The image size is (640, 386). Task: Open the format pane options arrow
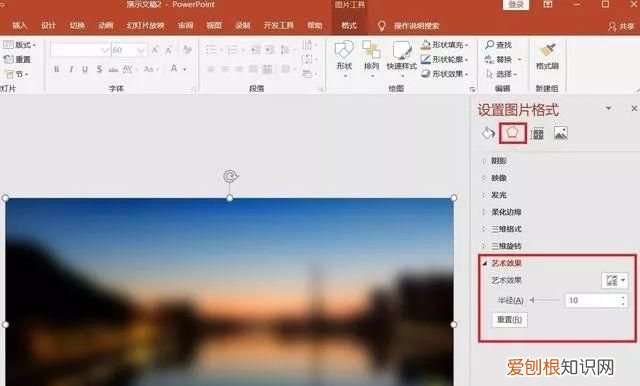(609, 108)
